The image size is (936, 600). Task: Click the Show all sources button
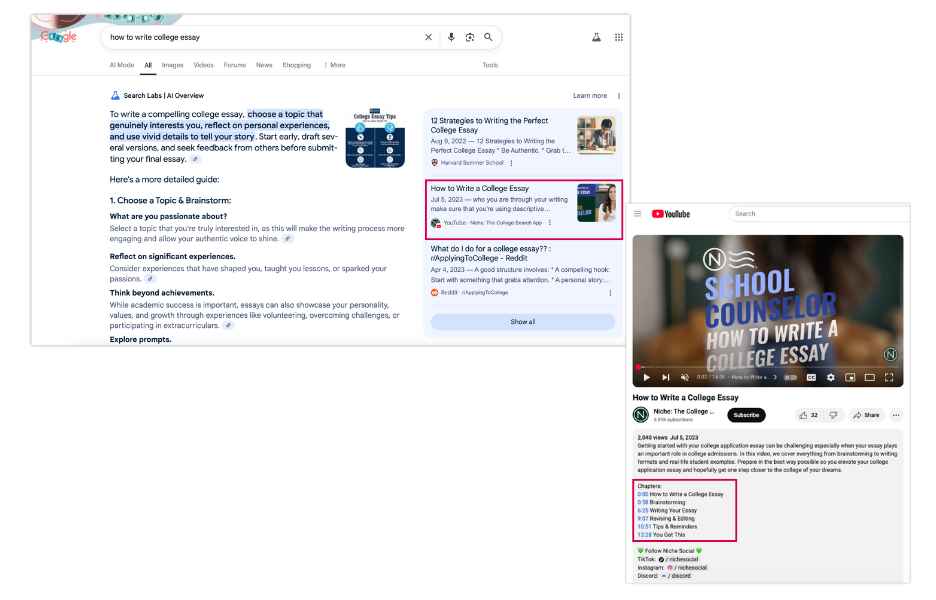tap(523, 322)
